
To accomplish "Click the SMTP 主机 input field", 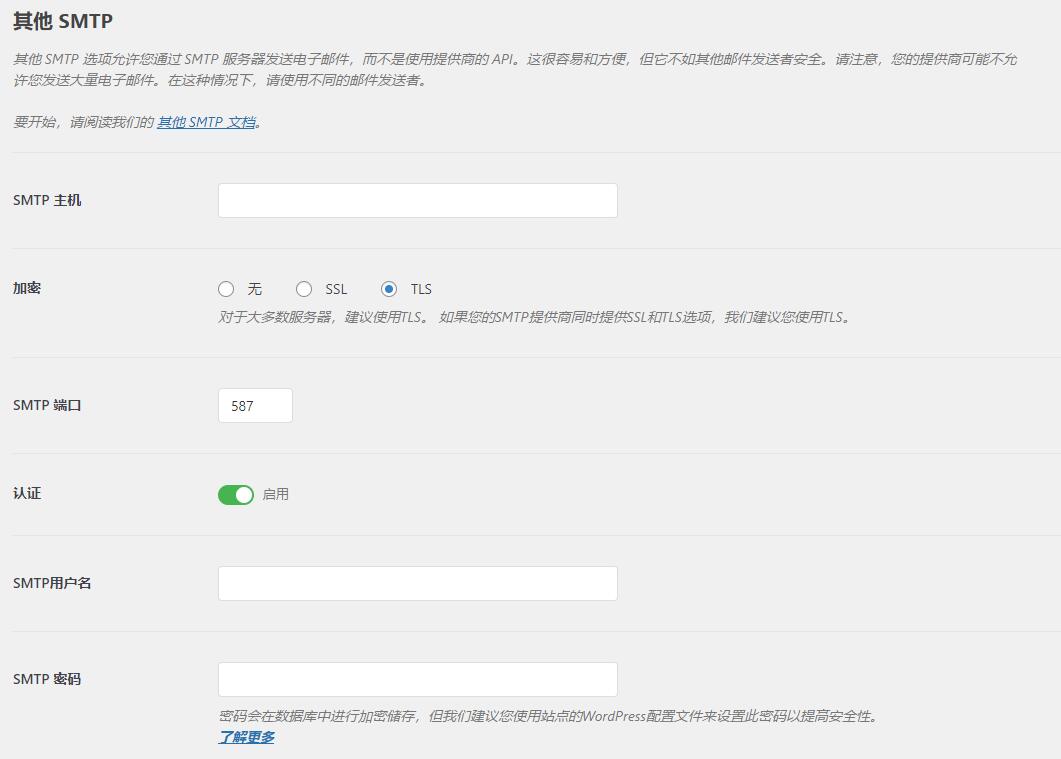I will 417,200.
